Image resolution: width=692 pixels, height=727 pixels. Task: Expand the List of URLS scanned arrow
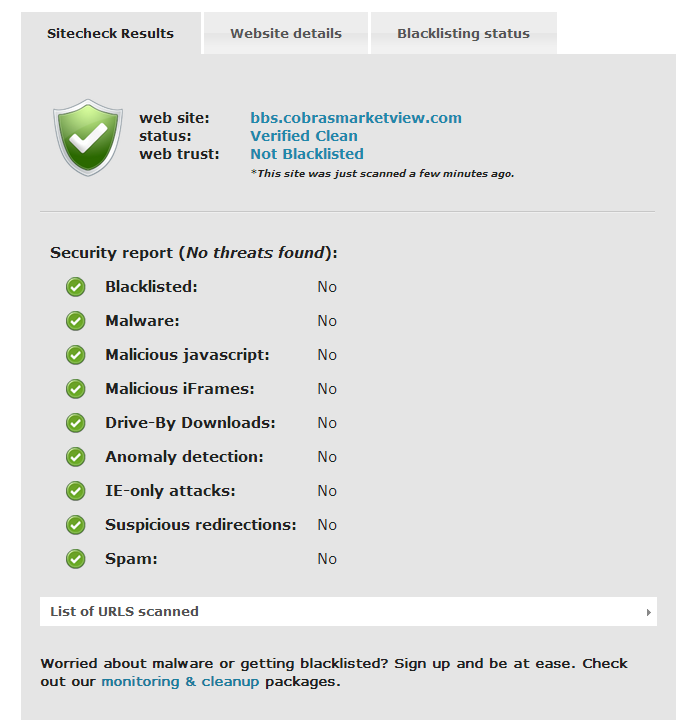tap(648, 612)
